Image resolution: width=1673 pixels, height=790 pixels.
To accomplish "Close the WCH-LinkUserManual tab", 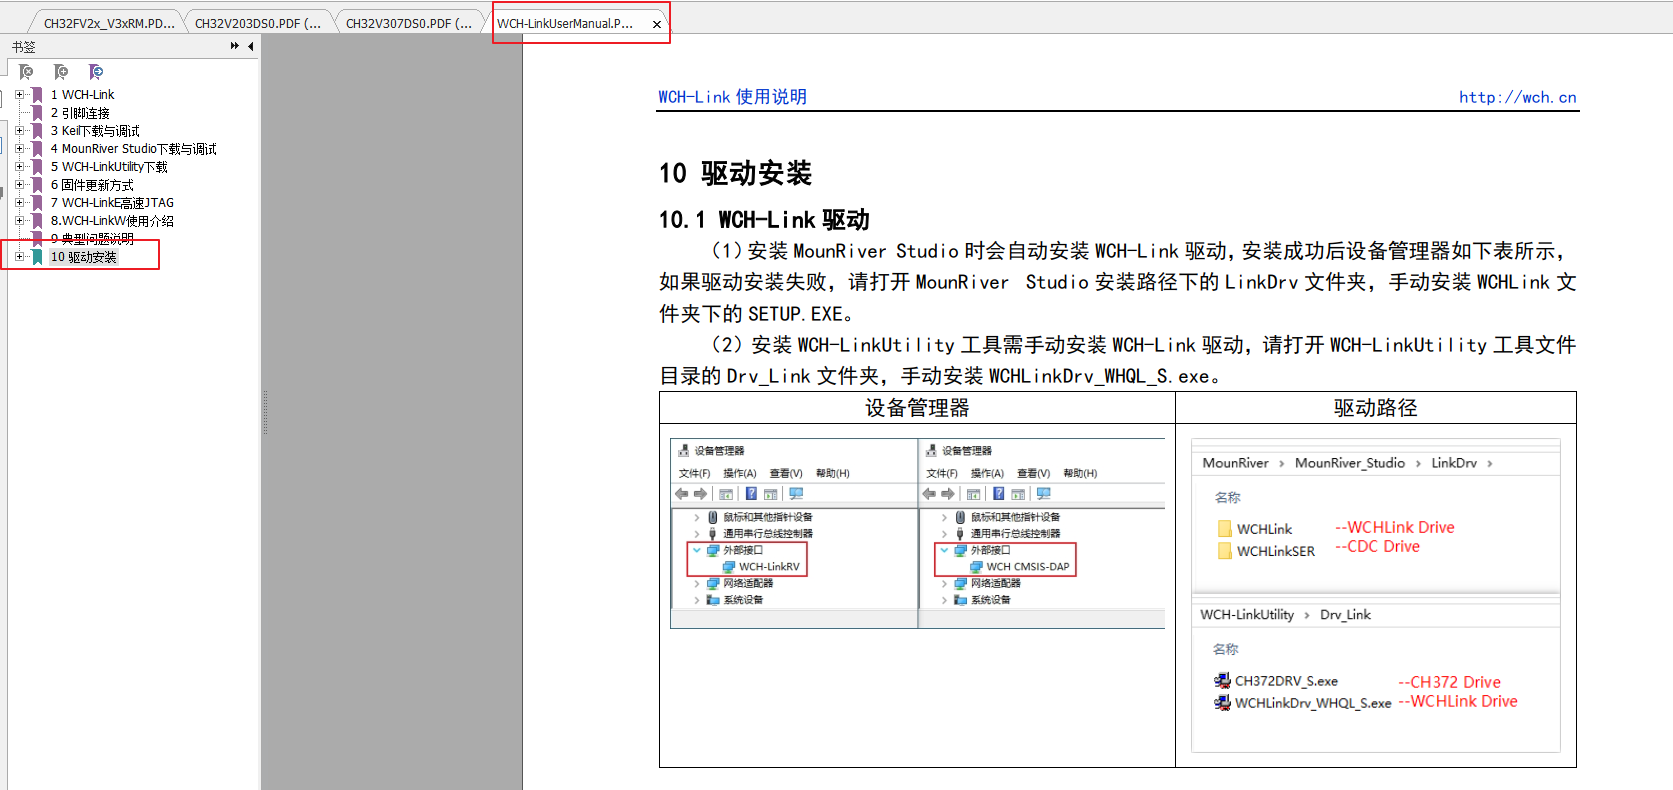I will pyautogui.click(x=657, y=24).
